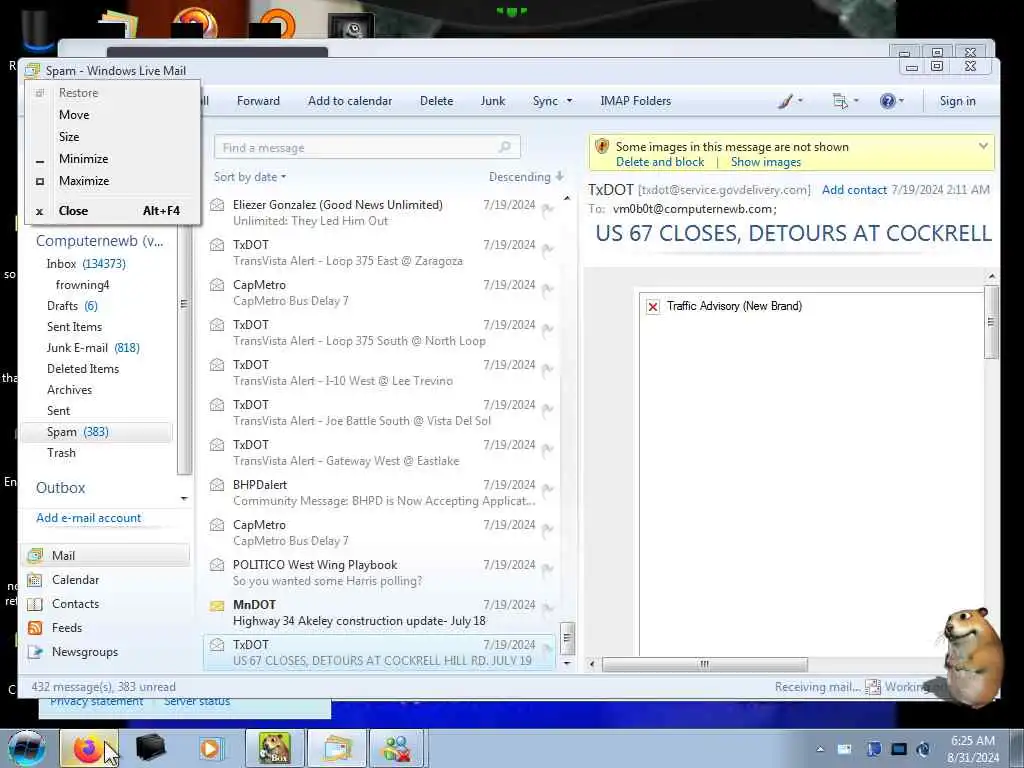Click the Windows Start orb
The width and height of the screenshot is (1024, 768).
pos(27,748)
